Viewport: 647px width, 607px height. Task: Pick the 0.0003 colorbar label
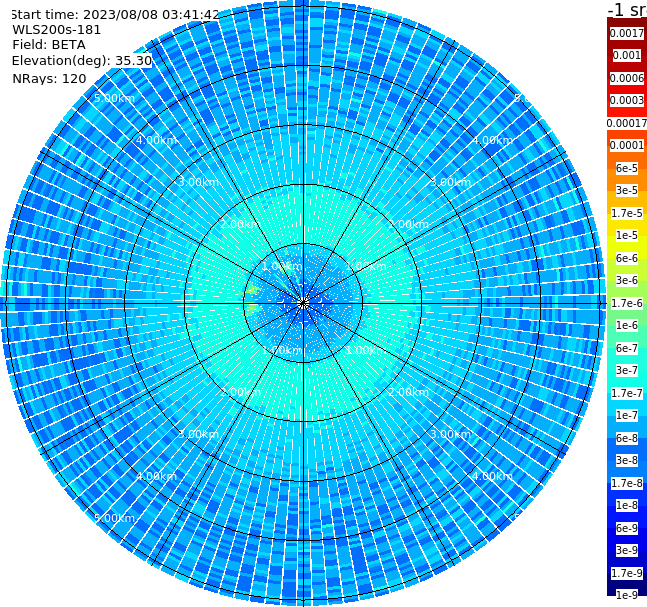click(x=627, y=100)
